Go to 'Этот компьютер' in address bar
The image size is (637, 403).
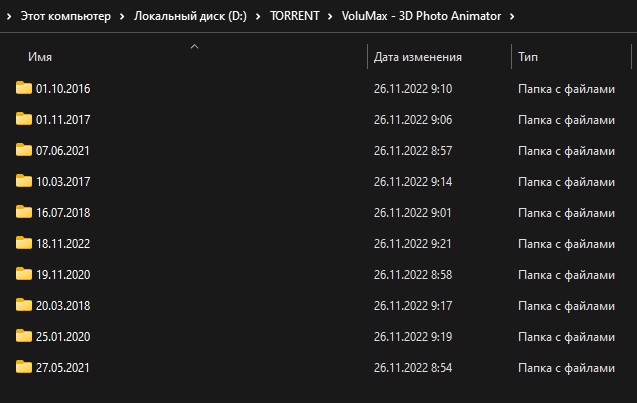pyautogui.click(x=65, y=17)
